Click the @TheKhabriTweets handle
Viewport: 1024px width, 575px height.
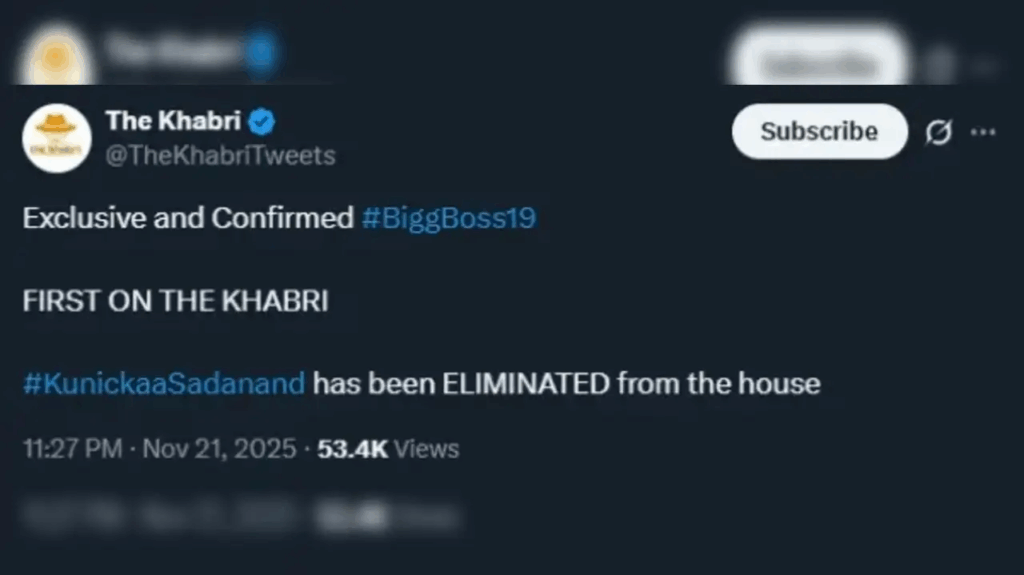[220, 155]
